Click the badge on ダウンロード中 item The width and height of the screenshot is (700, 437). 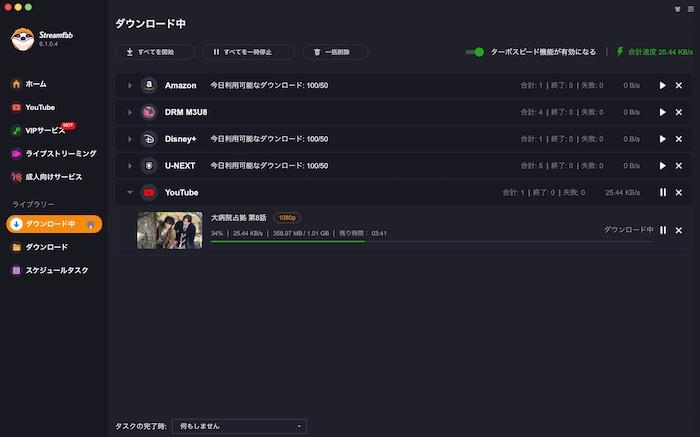91,225
